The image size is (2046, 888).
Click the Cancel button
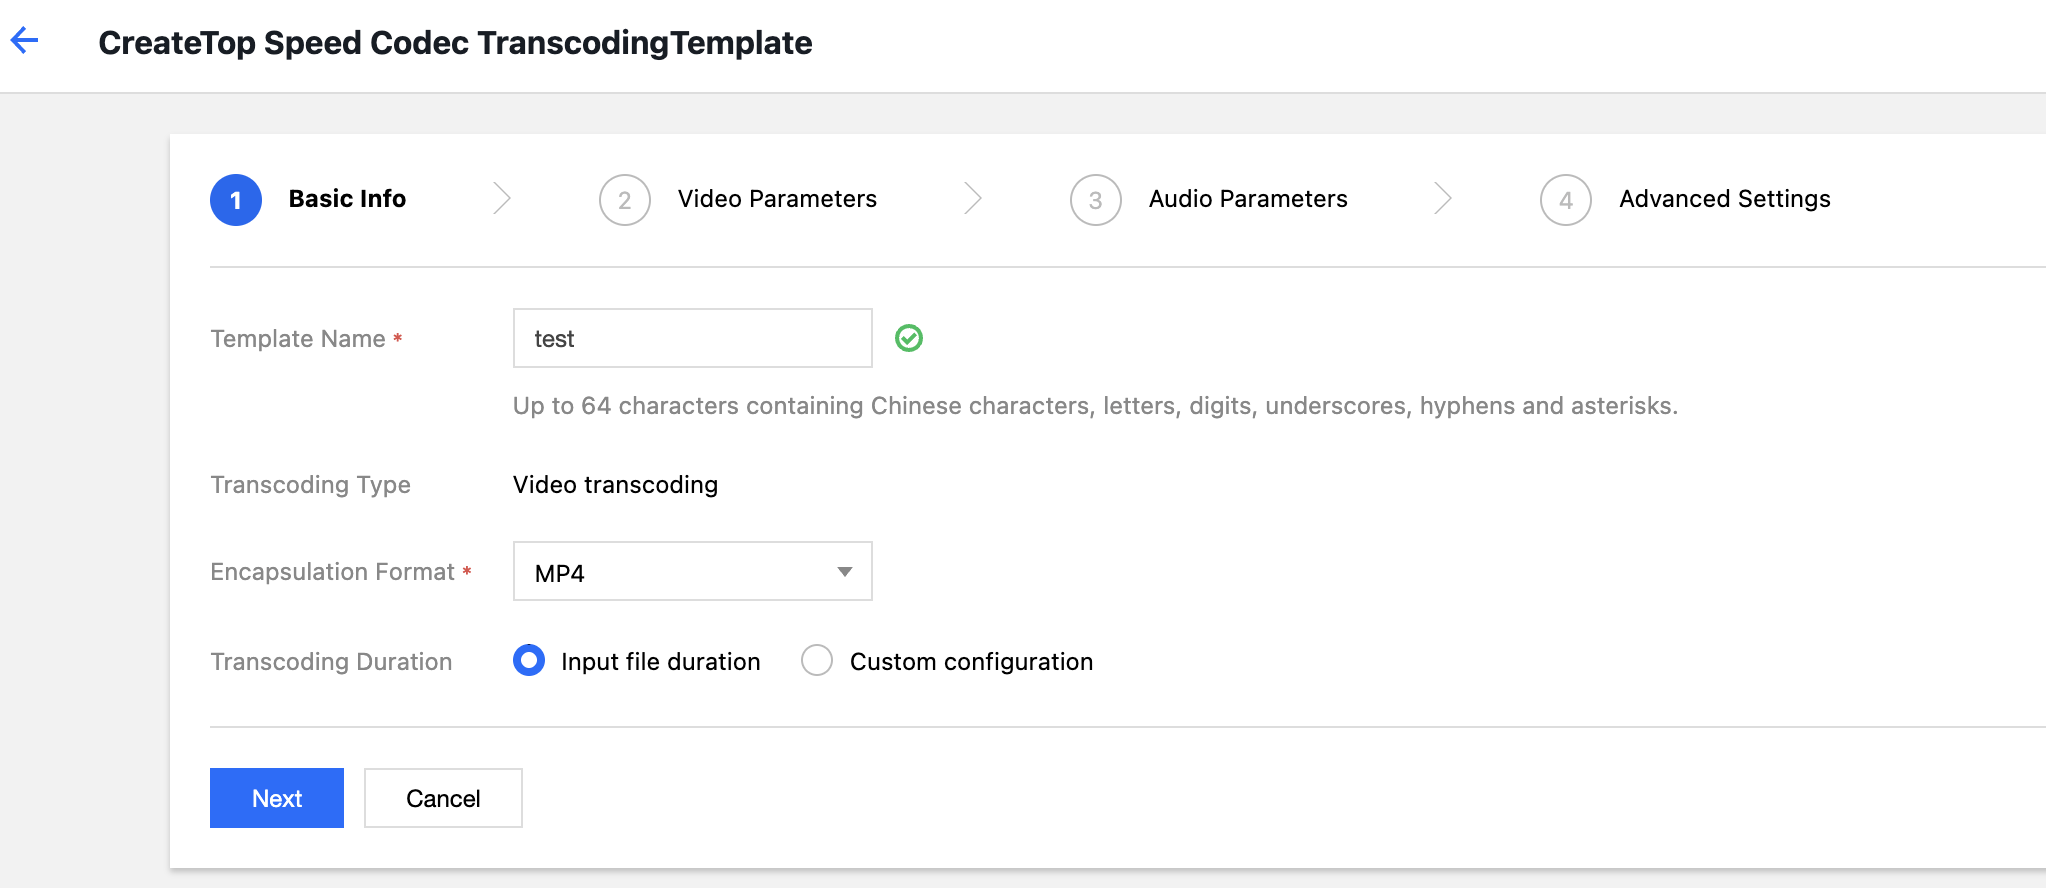coord(443,798)
